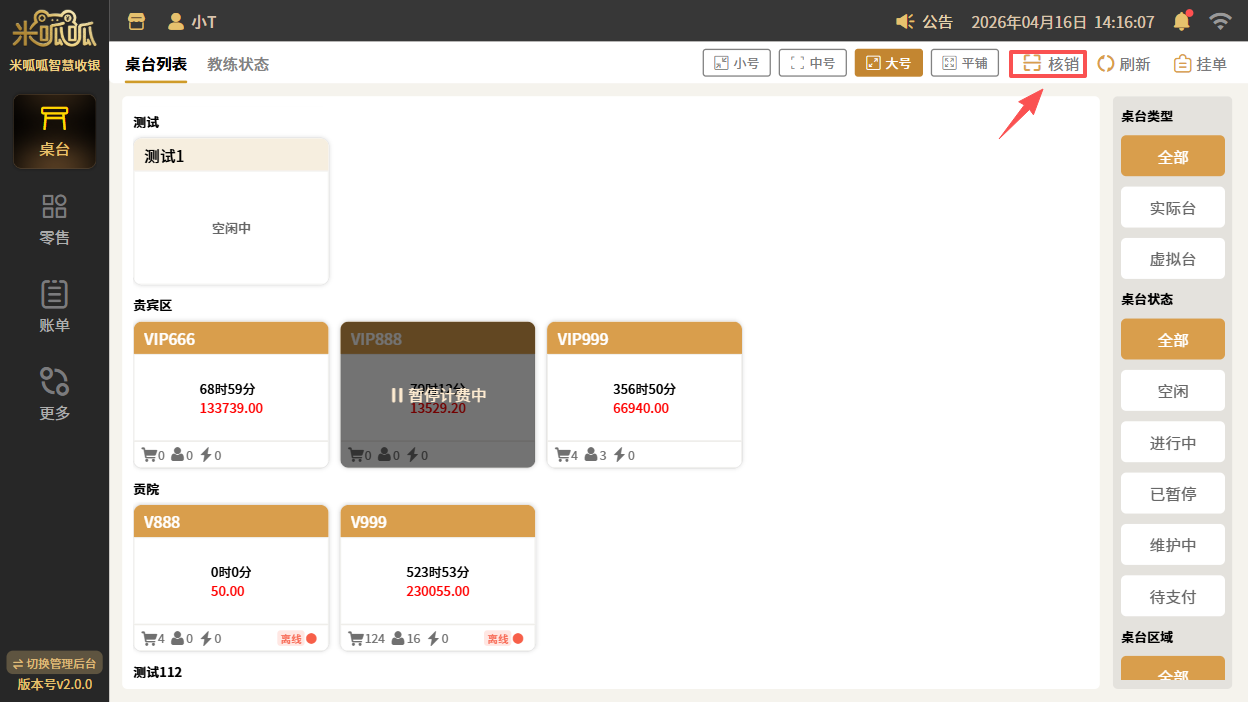Viewport: 1248px width, 702px height.
Task: Go to 账单 bills section
Action: [x=54, y=307]
